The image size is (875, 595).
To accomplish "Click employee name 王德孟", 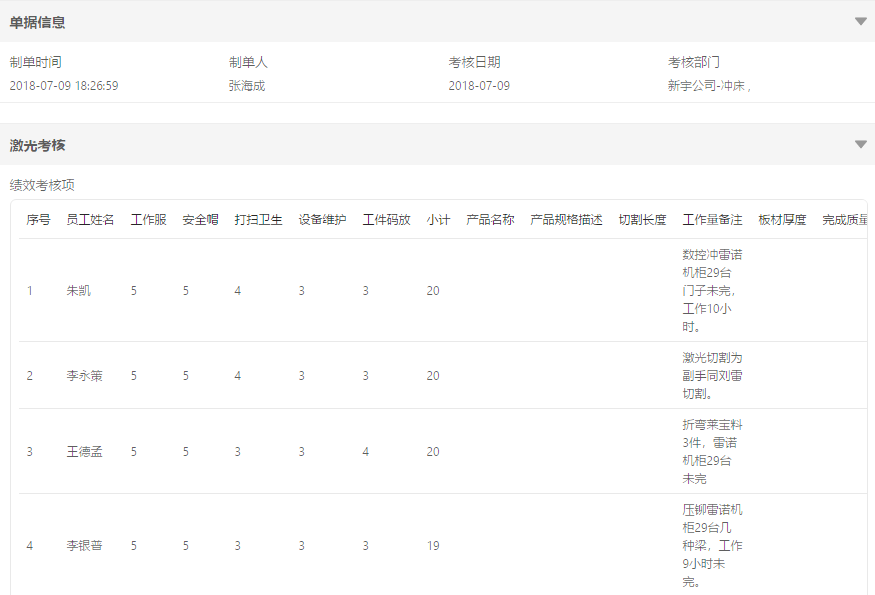I will [x=84, y=452].
